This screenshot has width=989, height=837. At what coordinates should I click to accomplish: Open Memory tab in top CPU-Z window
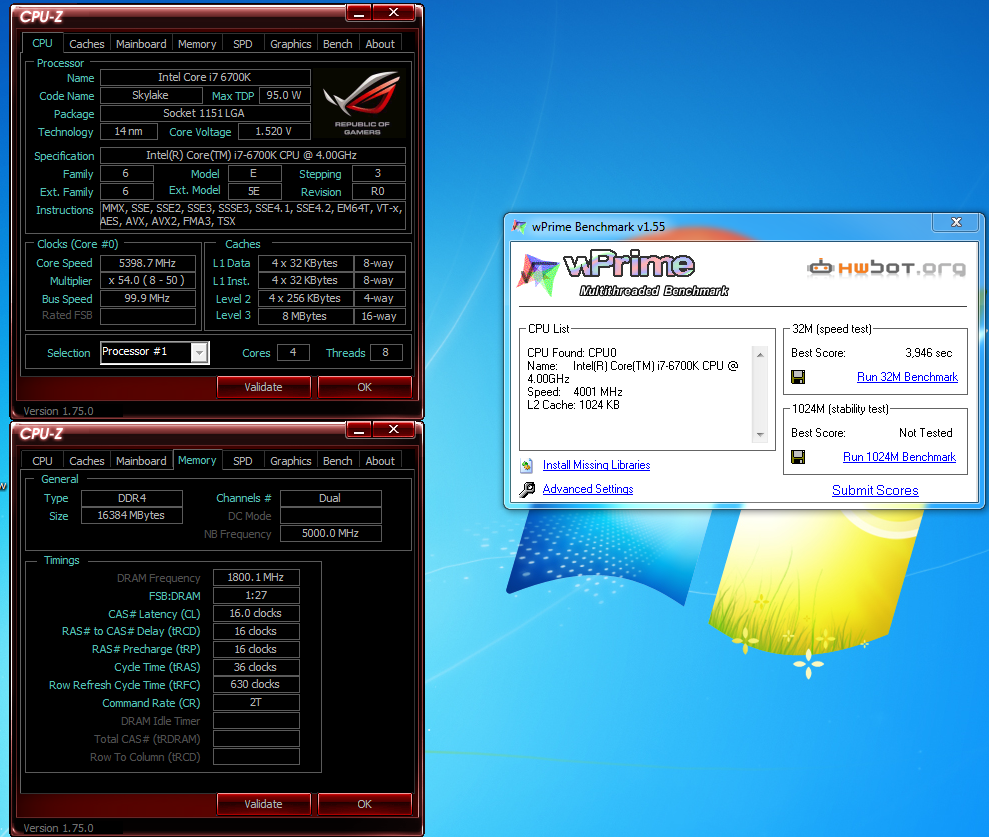point(197,44)
